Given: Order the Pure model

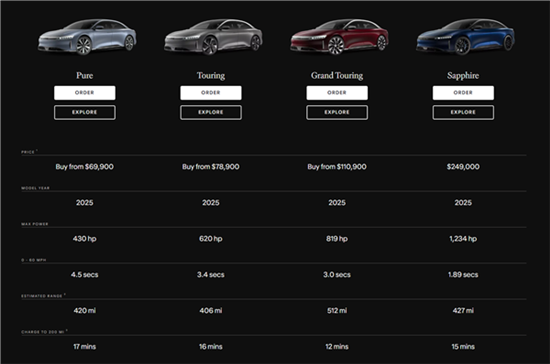Looking at the screenshot, I should pos(85,93).
